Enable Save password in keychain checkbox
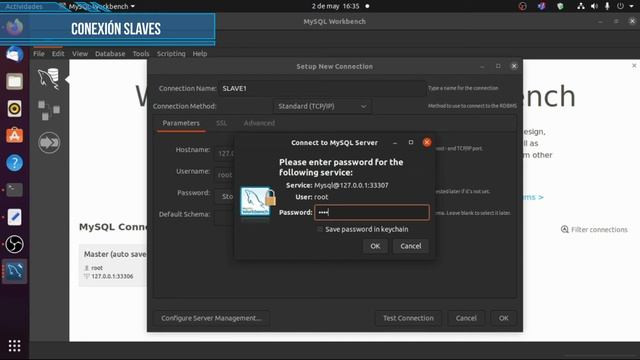 (x=320, y=229)
